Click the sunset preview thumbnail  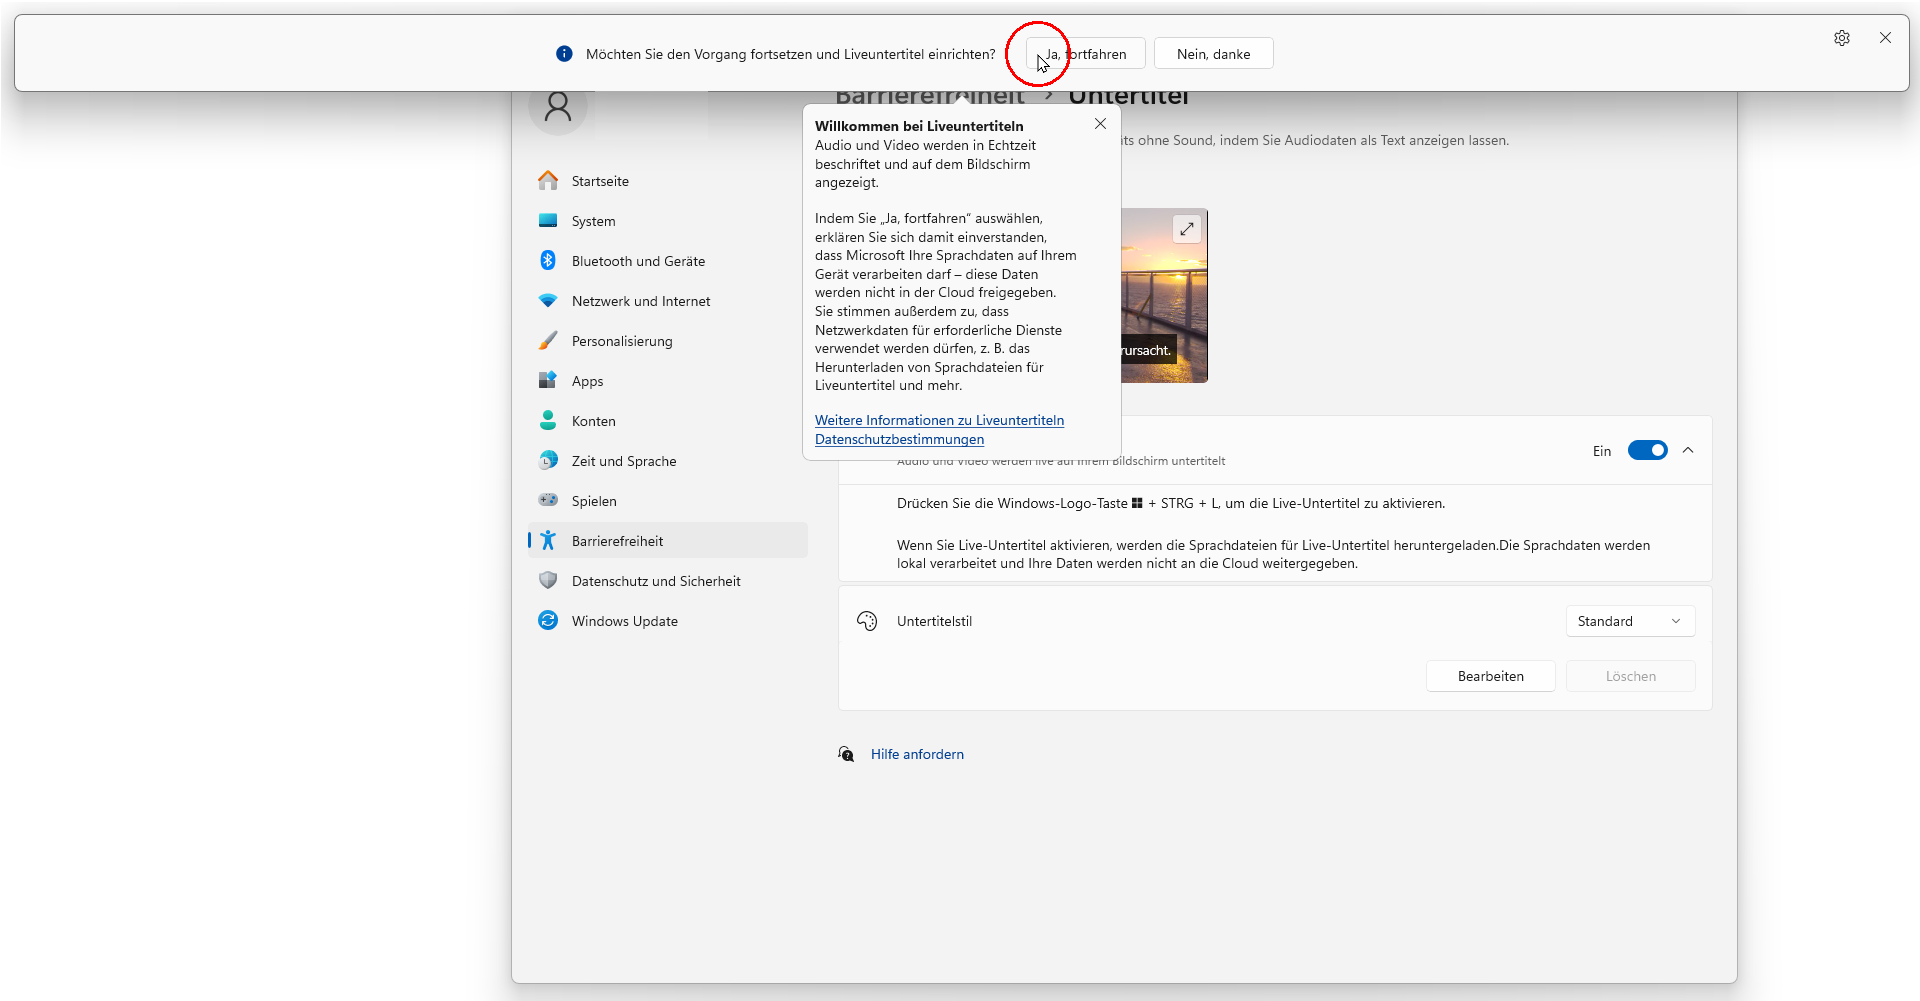(1164, 295)
